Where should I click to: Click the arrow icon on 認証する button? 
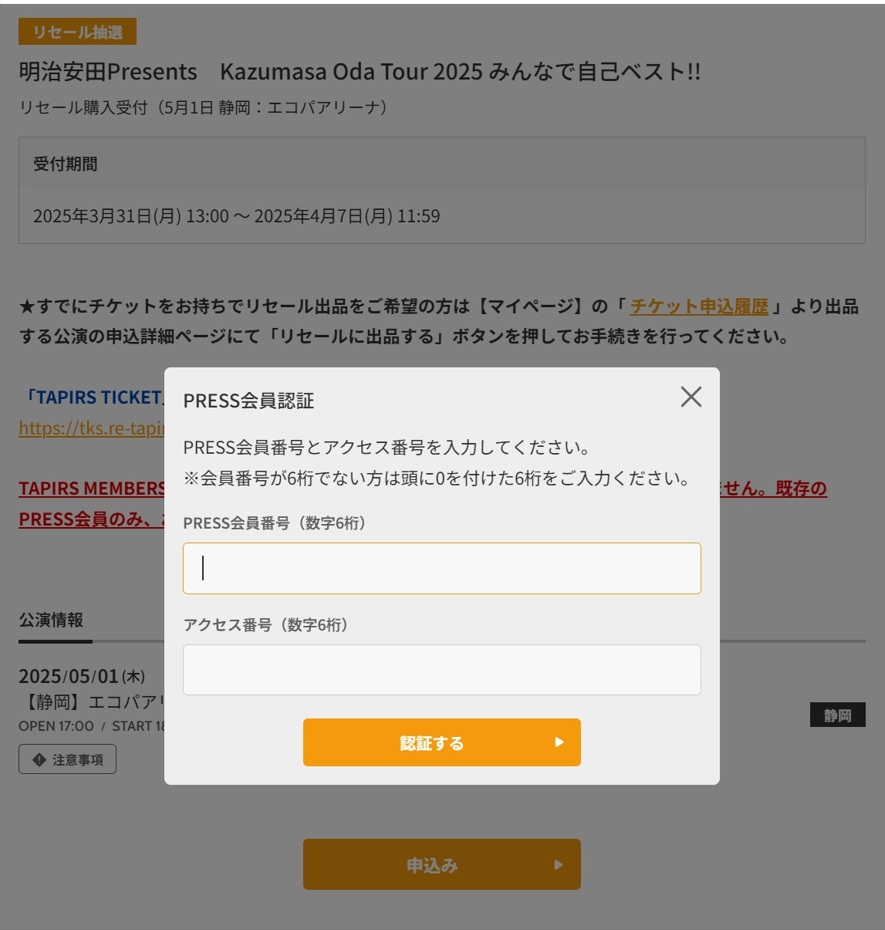click(x=559, y=743)
